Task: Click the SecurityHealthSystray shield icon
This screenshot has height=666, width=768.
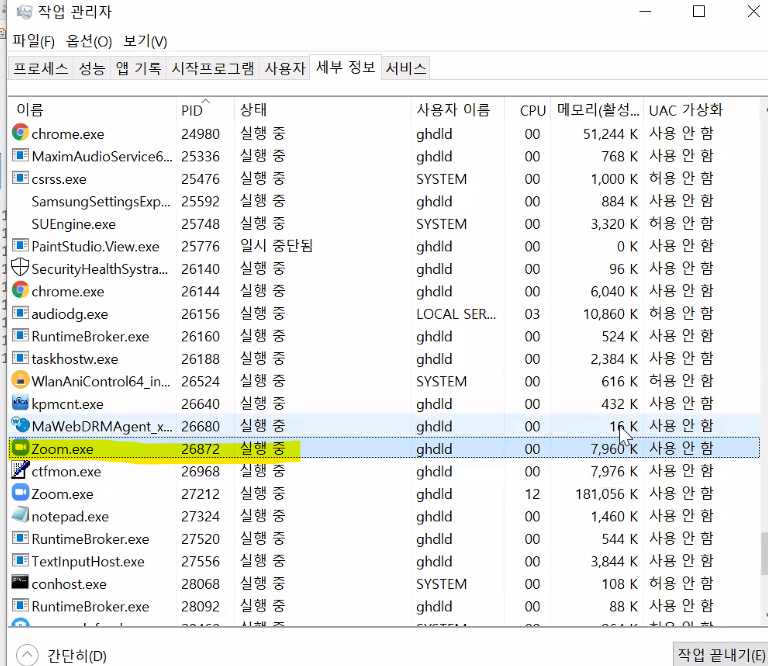Action: [20, 267]
